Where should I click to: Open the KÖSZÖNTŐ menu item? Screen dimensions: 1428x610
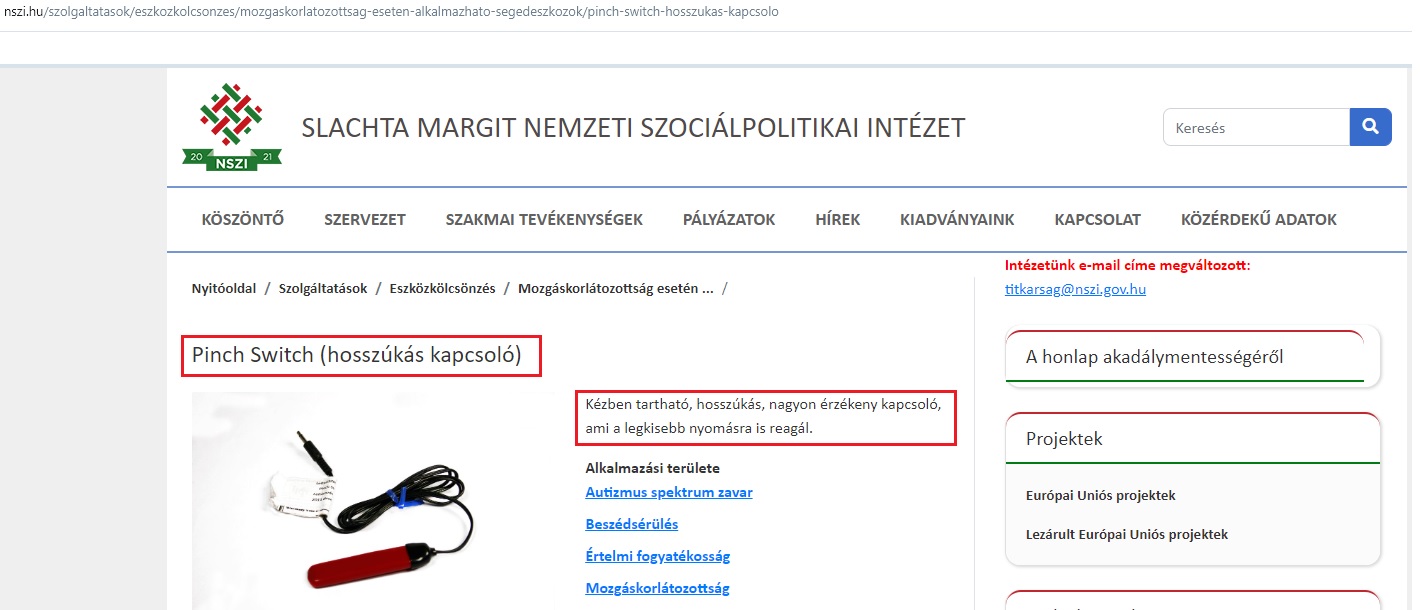click(243, 219)
